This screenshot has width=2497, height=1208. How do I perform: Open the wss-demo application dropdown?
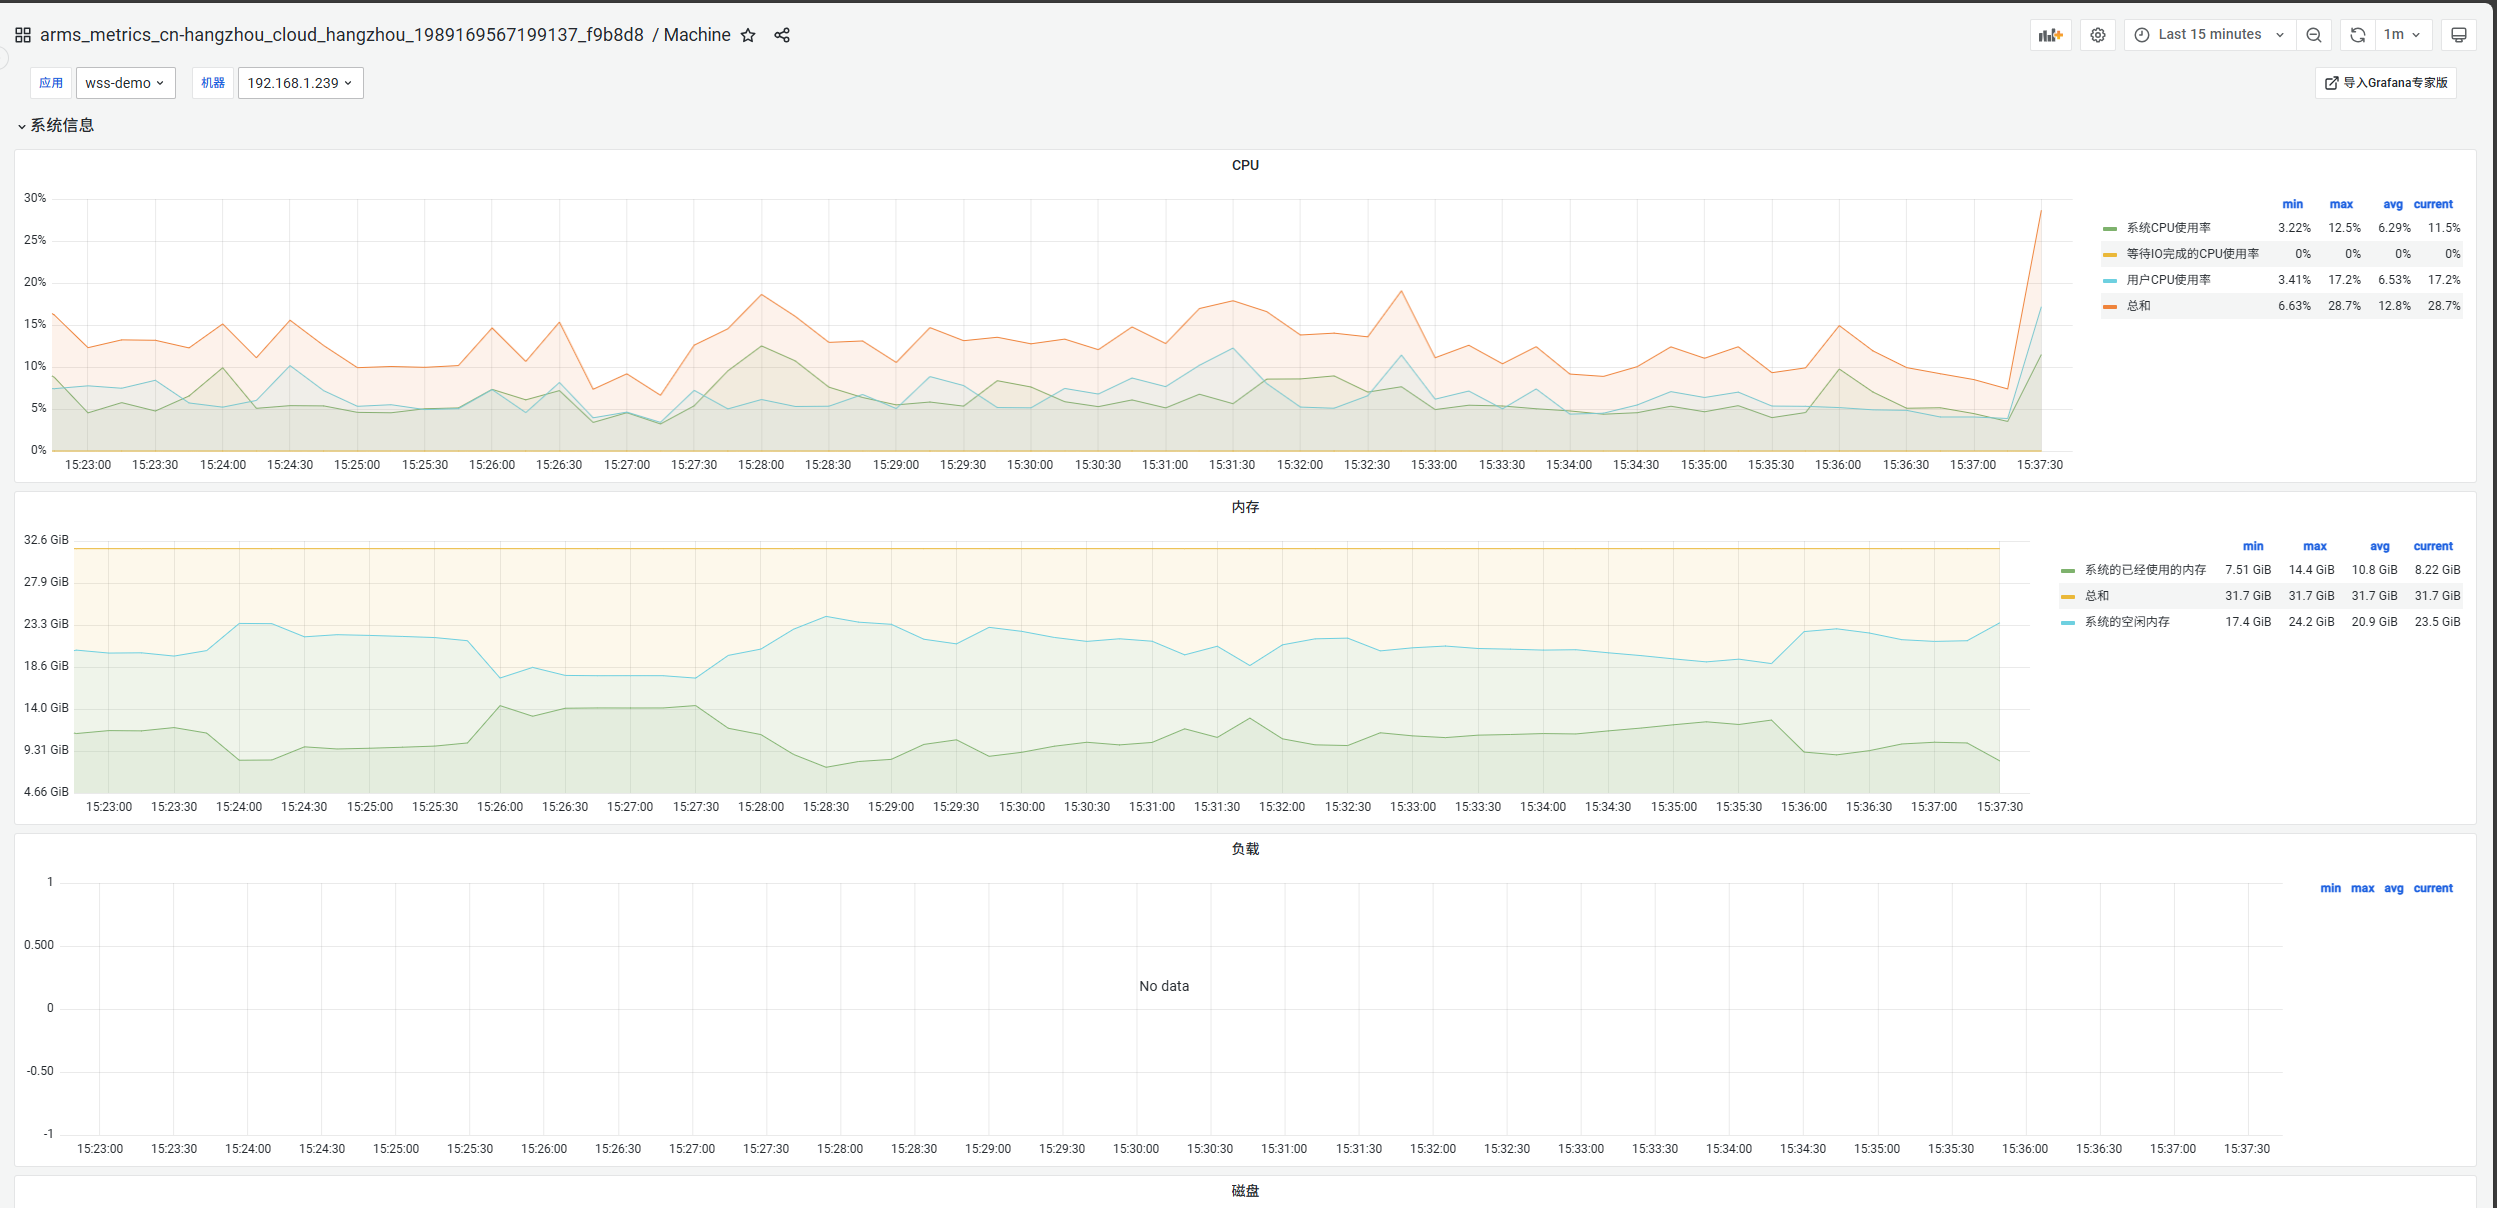tap(125, 83)
